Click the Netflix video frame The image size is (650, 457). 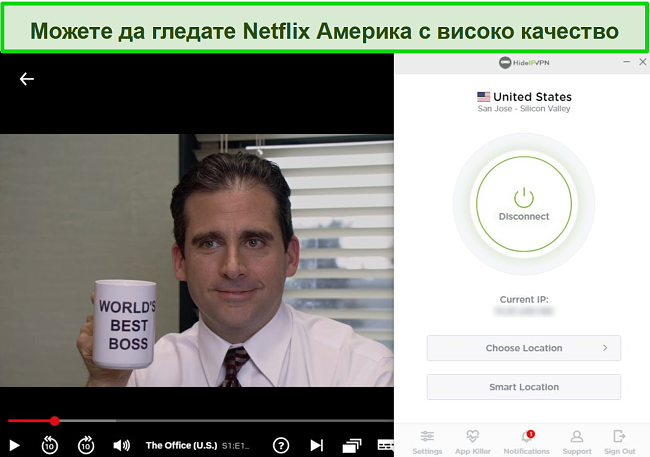tap(196, 260)
